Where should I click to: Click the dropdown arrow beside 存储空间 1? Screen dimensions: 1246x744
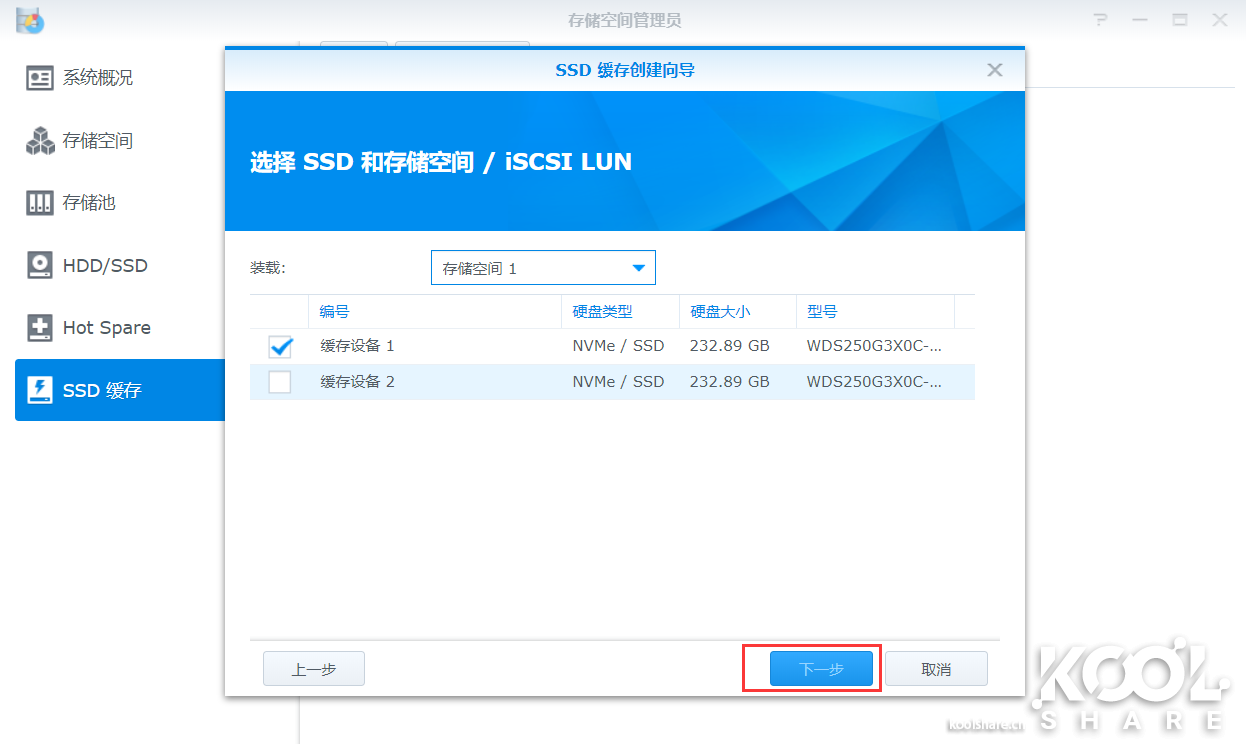pos(638,268)
